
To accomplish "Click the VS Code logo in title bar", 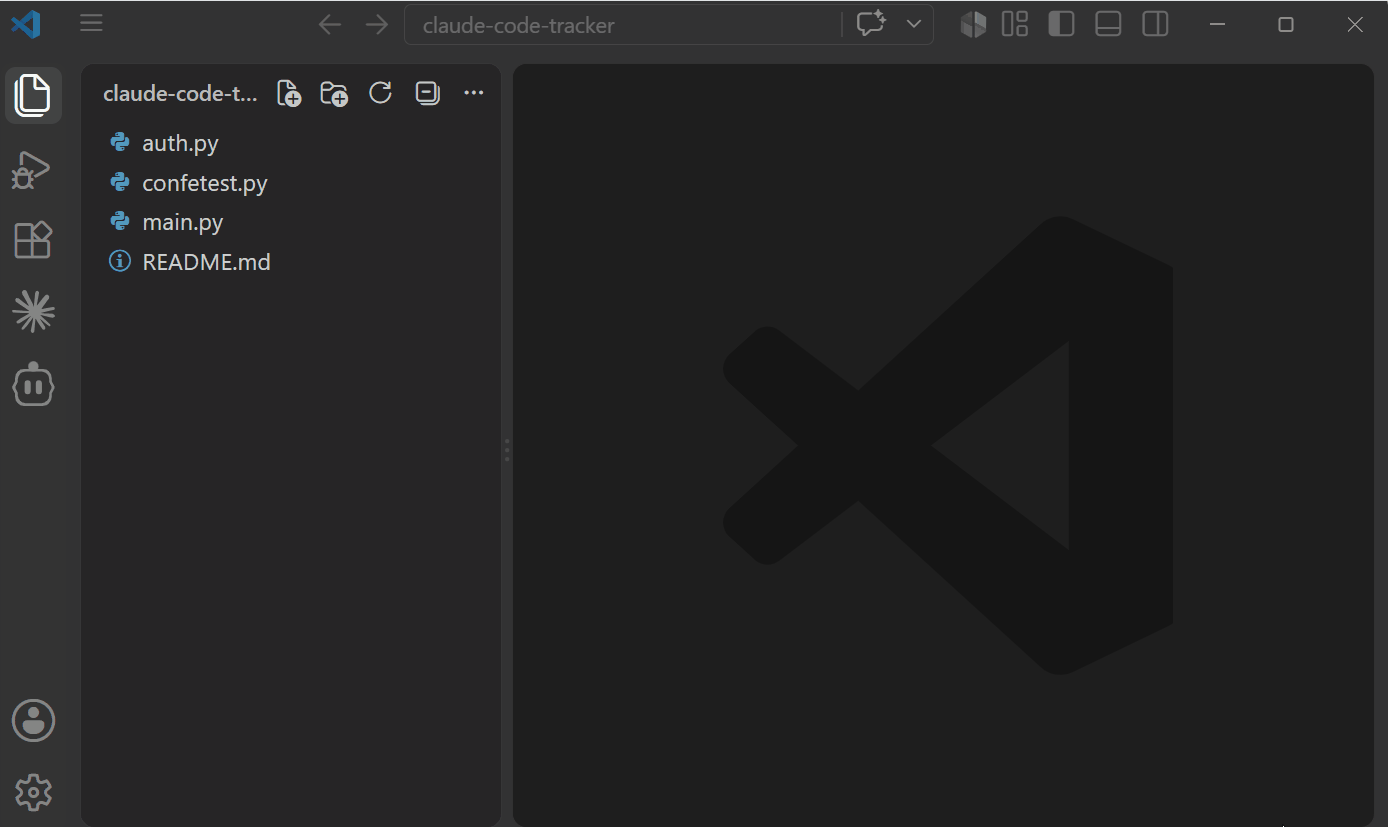I will coord(26,24).
